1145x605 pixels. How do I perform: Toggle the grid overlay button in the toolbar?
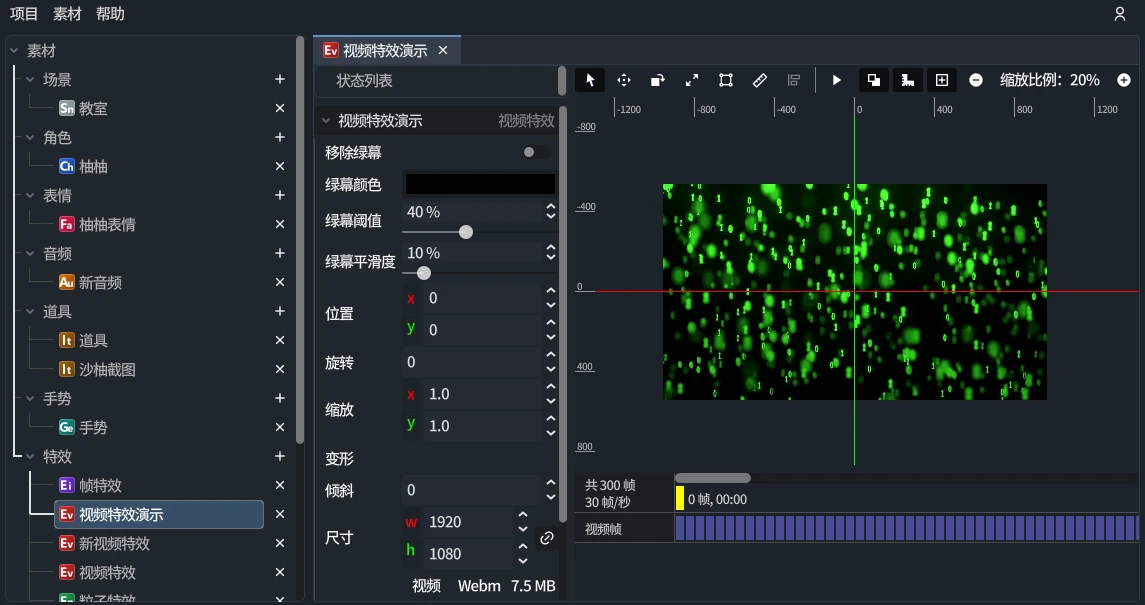941,80
